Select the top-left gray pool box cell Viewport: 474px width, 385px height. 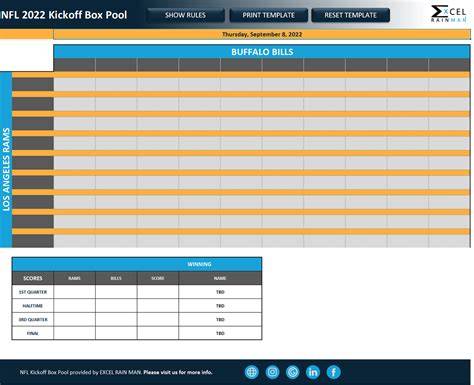coord(74,84)
